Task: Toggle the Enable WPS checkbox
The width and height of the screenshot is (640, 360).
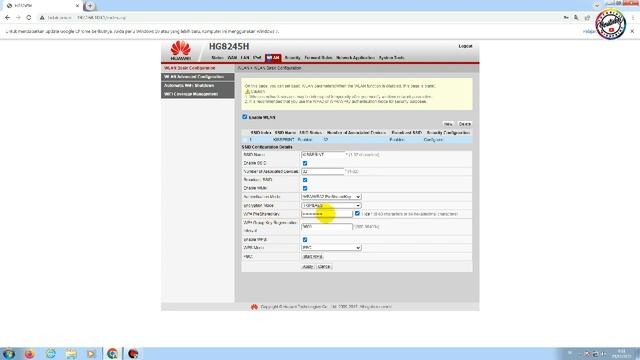Action: 305,240
